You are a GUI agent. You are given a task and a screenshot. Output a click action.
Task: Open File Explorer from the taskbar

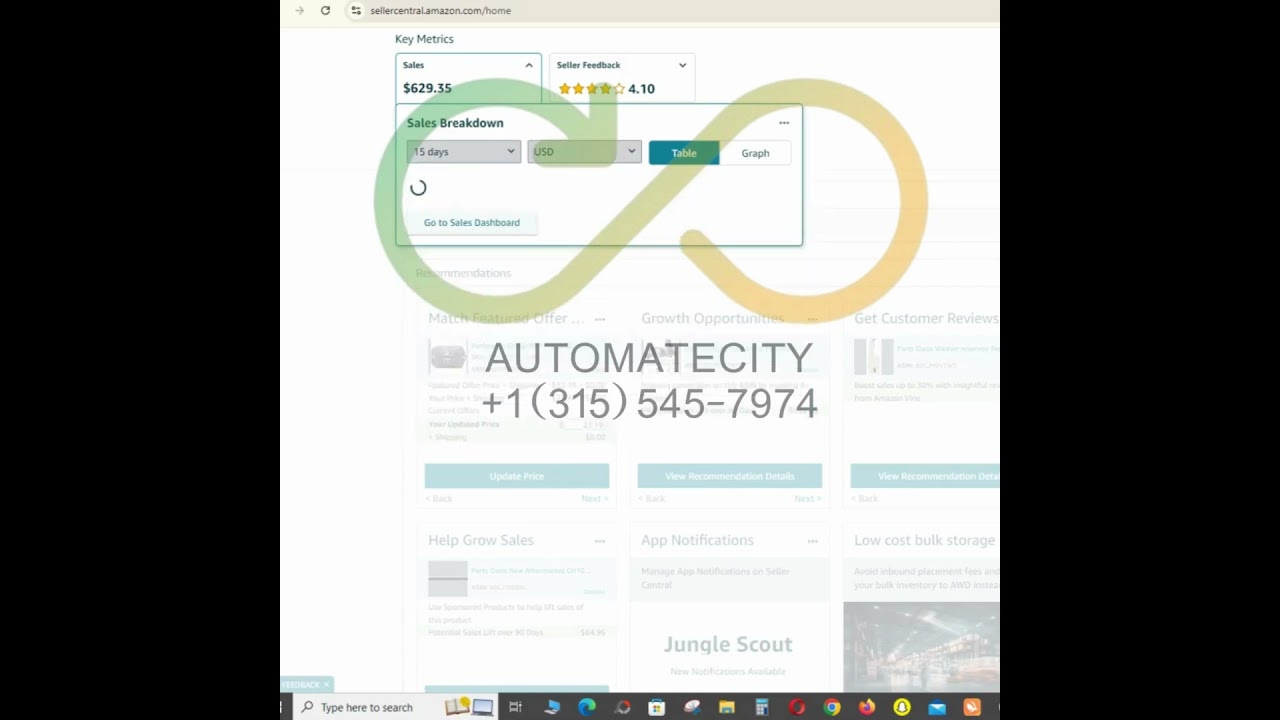(727, 707)
